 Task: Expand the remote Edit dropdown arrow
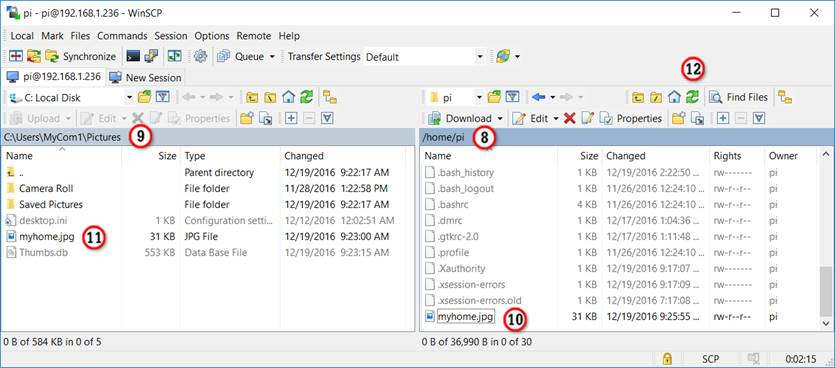coord(555,118)
